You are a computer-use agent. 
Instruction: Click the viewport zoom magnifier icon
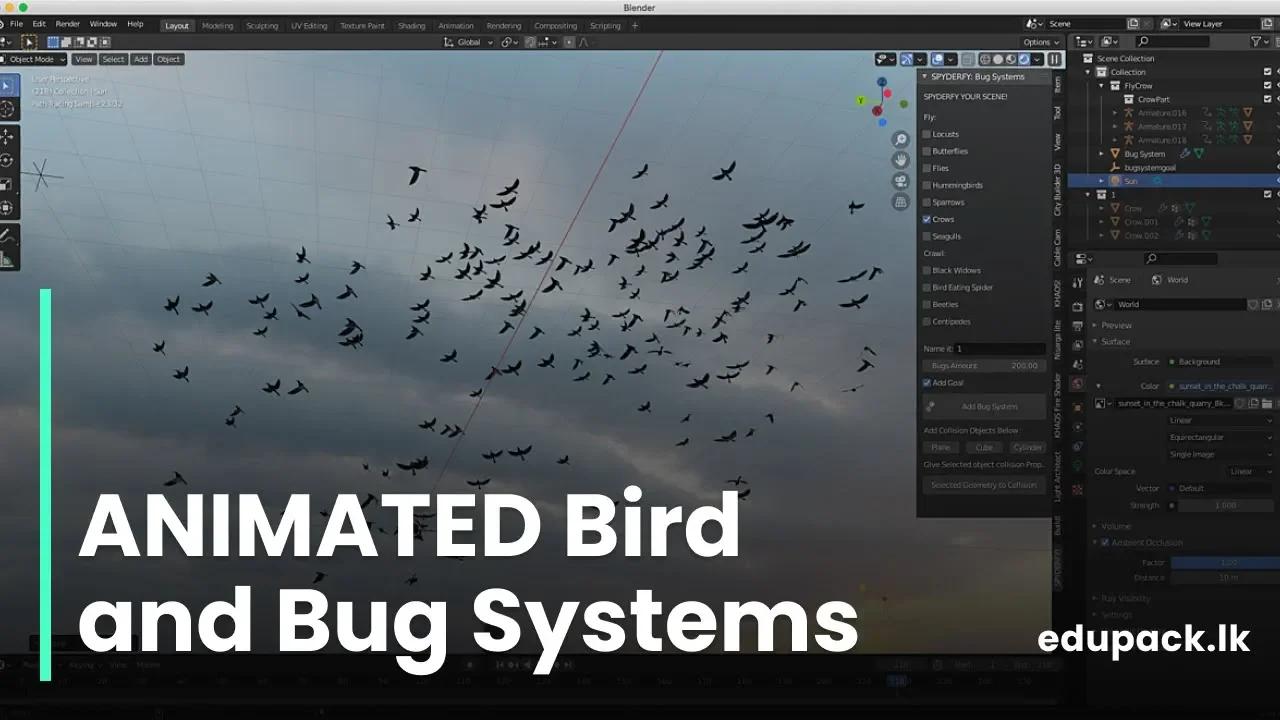click(899, 139)
